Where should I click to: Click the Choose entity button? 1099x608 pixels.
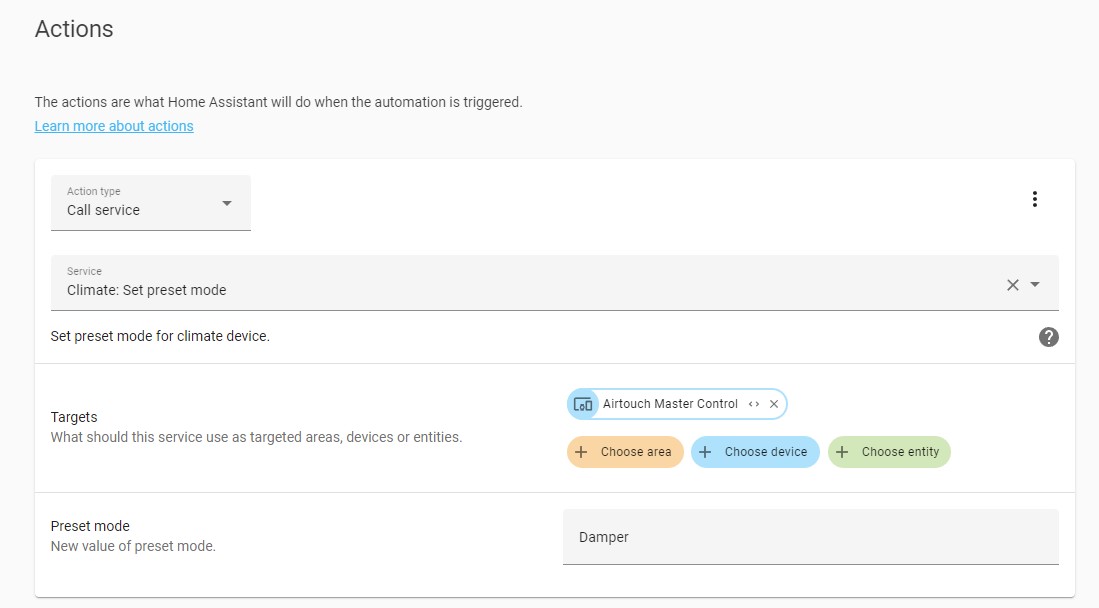click(889, 452)
